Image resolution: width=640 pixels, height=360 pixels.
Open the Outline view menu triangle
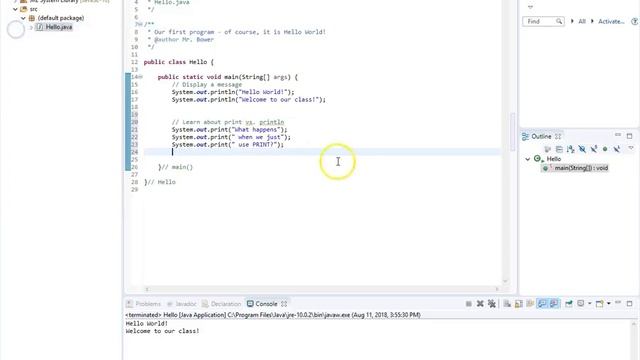point(631,148)
